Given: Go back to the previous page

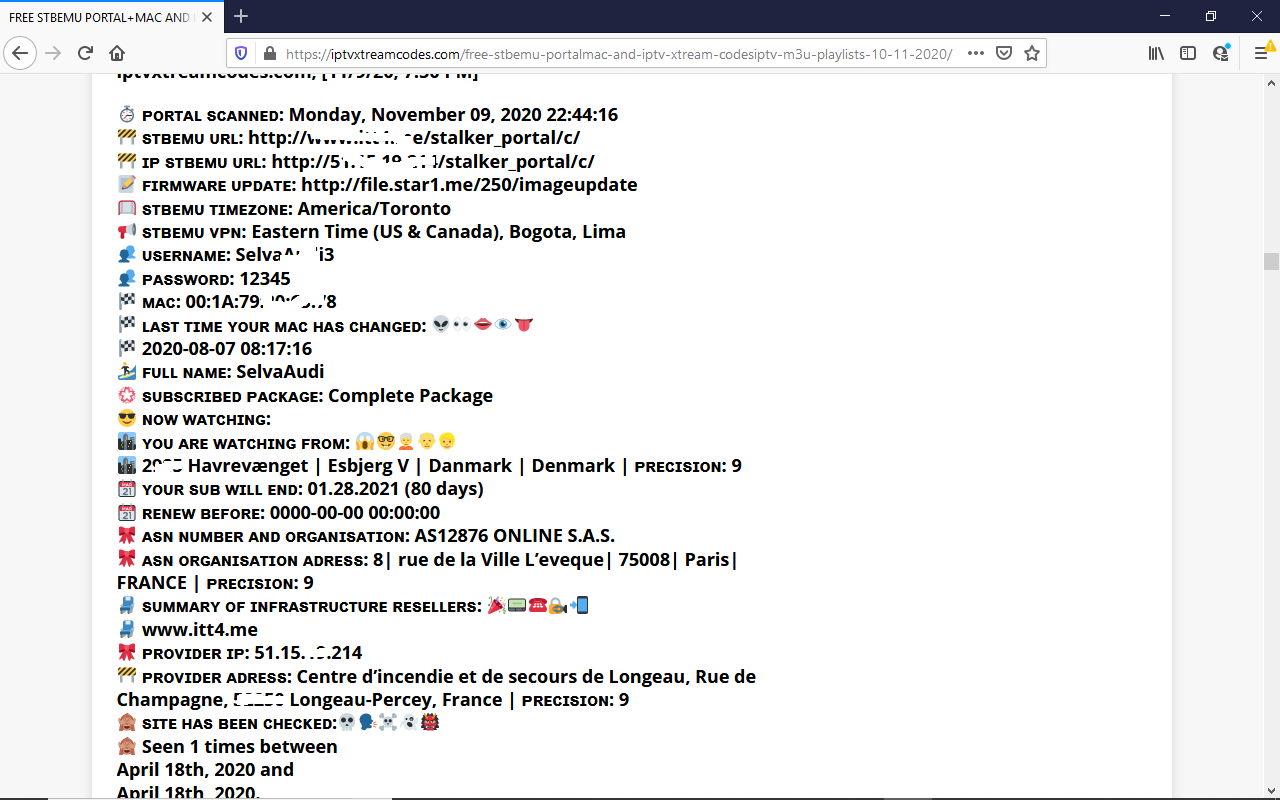Looking at the screenshot, I should (22, 53).
